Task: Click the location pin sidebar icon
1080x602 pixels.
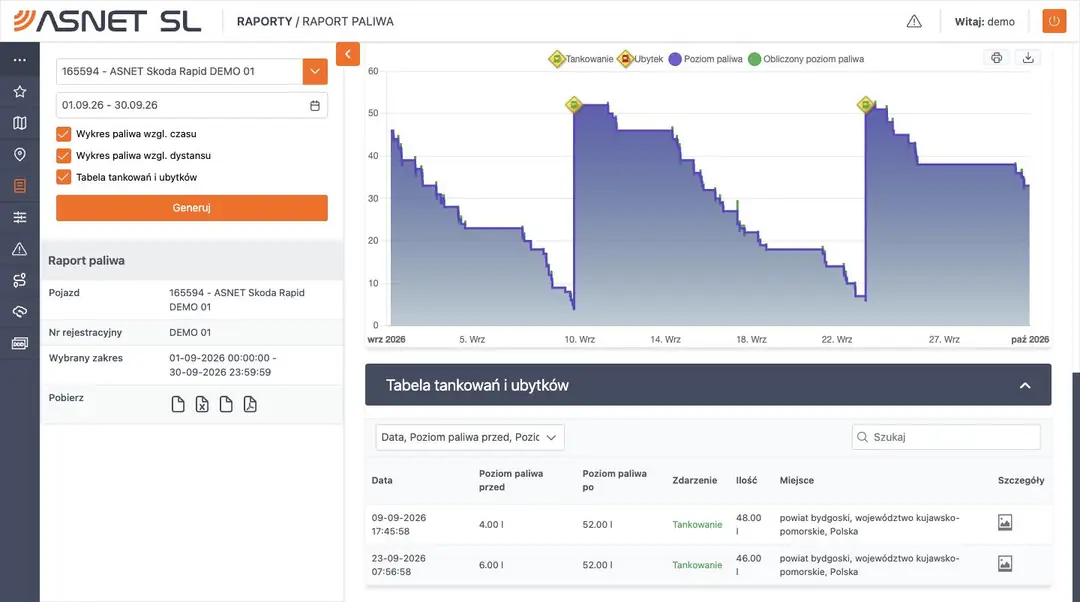Action: tap(20, 154)
